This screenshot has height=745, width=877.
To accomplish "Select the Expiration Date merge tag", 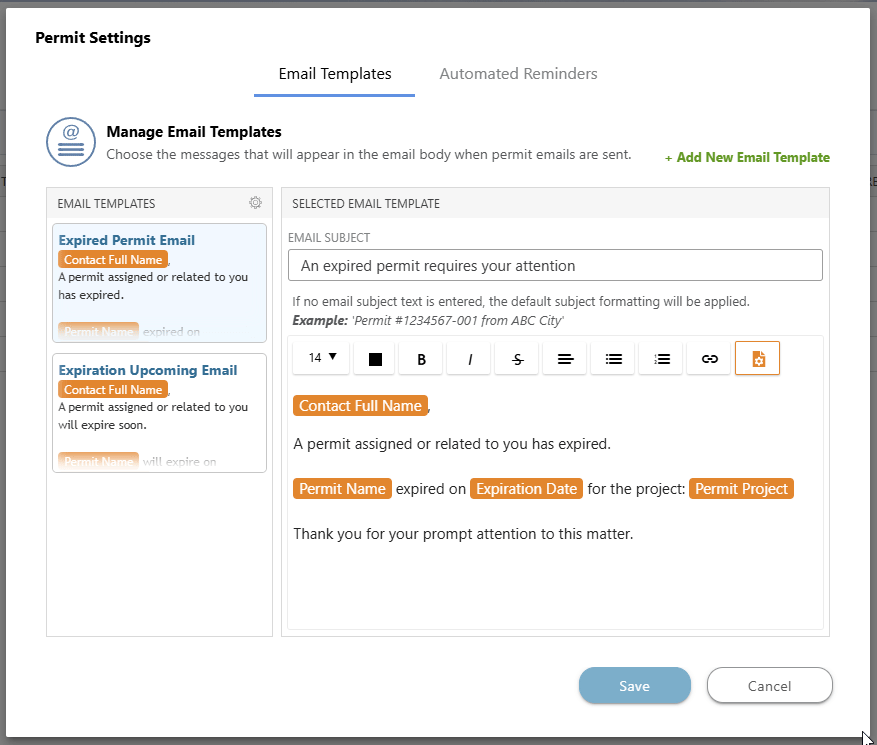I will pos(526,489).
